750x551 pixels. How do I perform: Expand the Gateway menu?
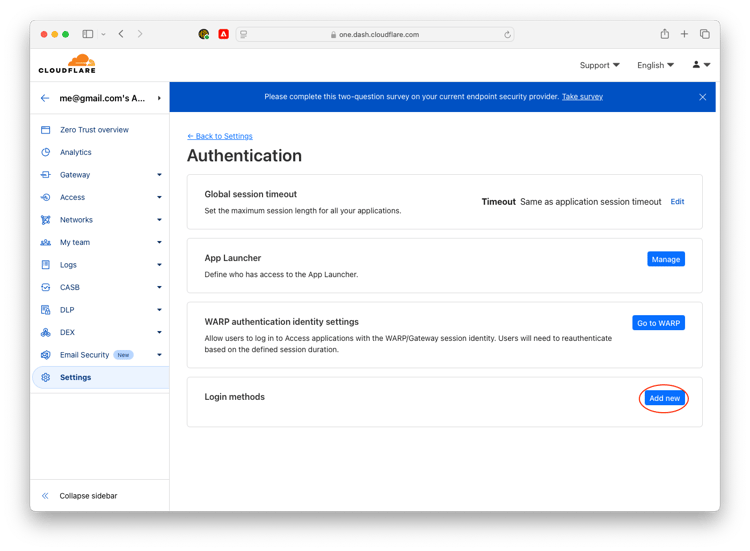(x=159, y=175)
